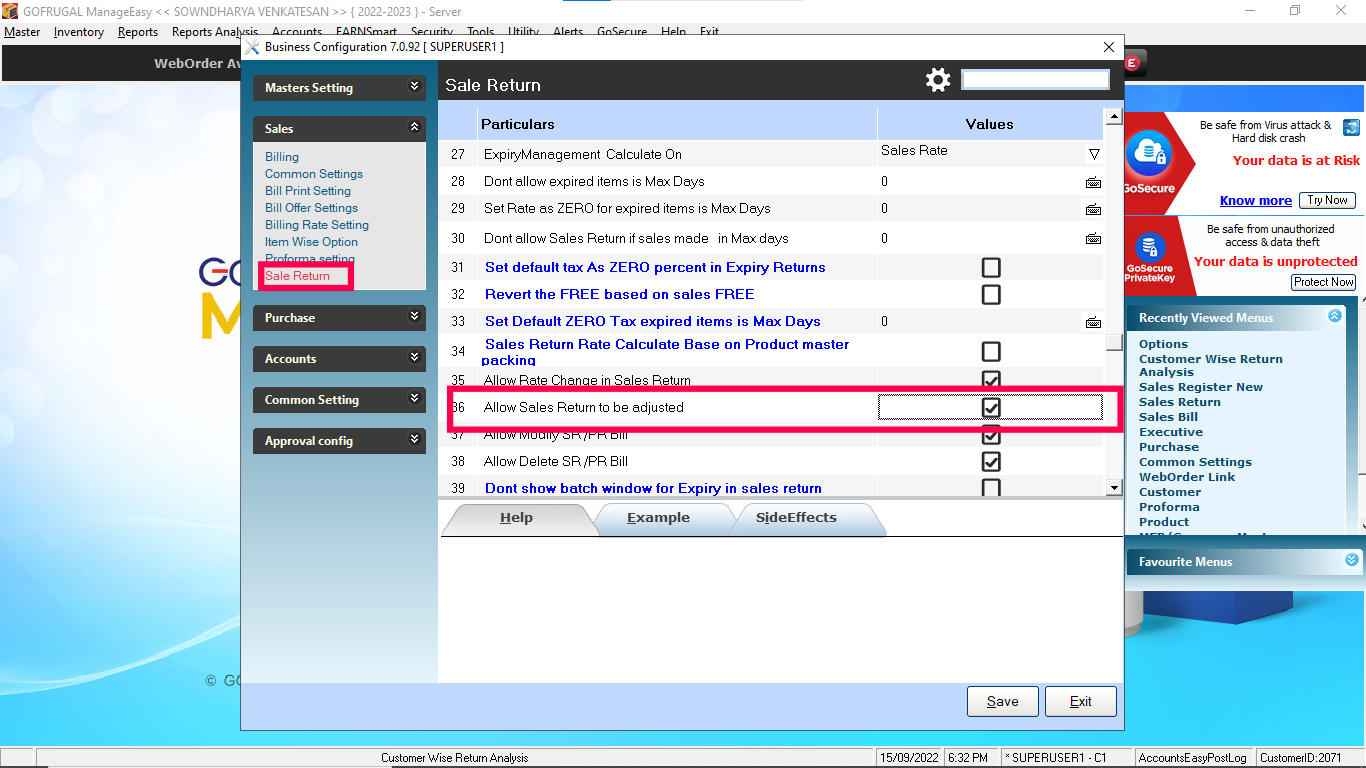The width and height of the screenshot is (1366, 768).
Task: Click the GoSecure cloud backup icon
Action: click(x=1149, y=155)
